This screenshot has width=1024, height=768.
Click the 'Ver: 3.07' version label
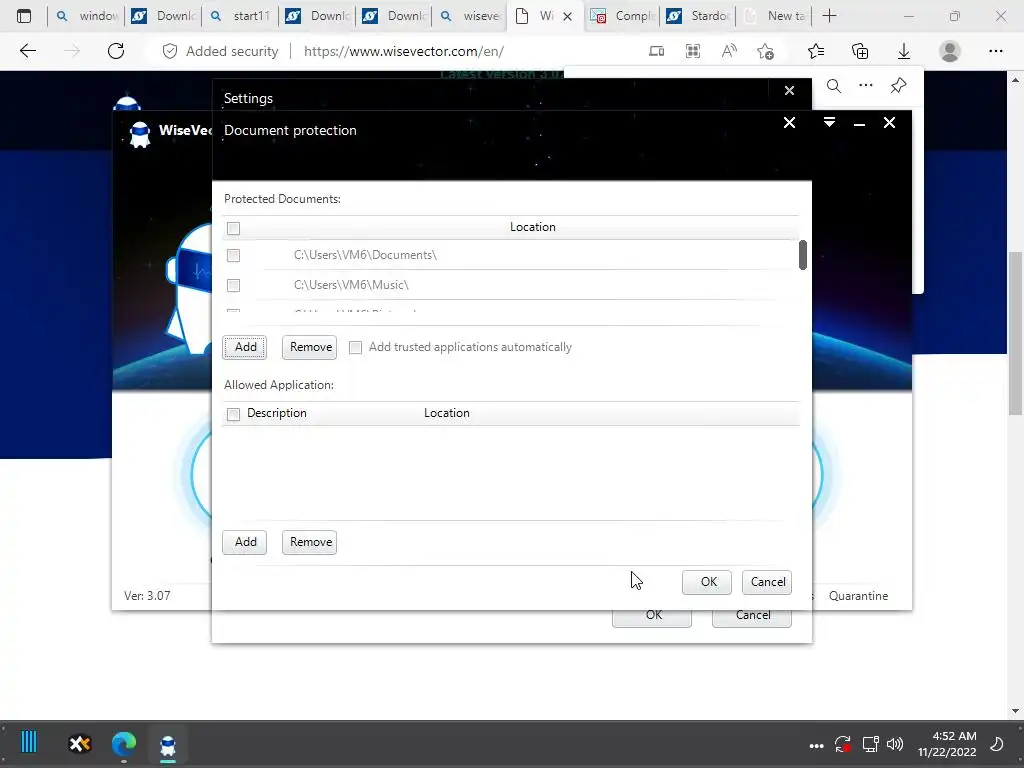[148, 596]
